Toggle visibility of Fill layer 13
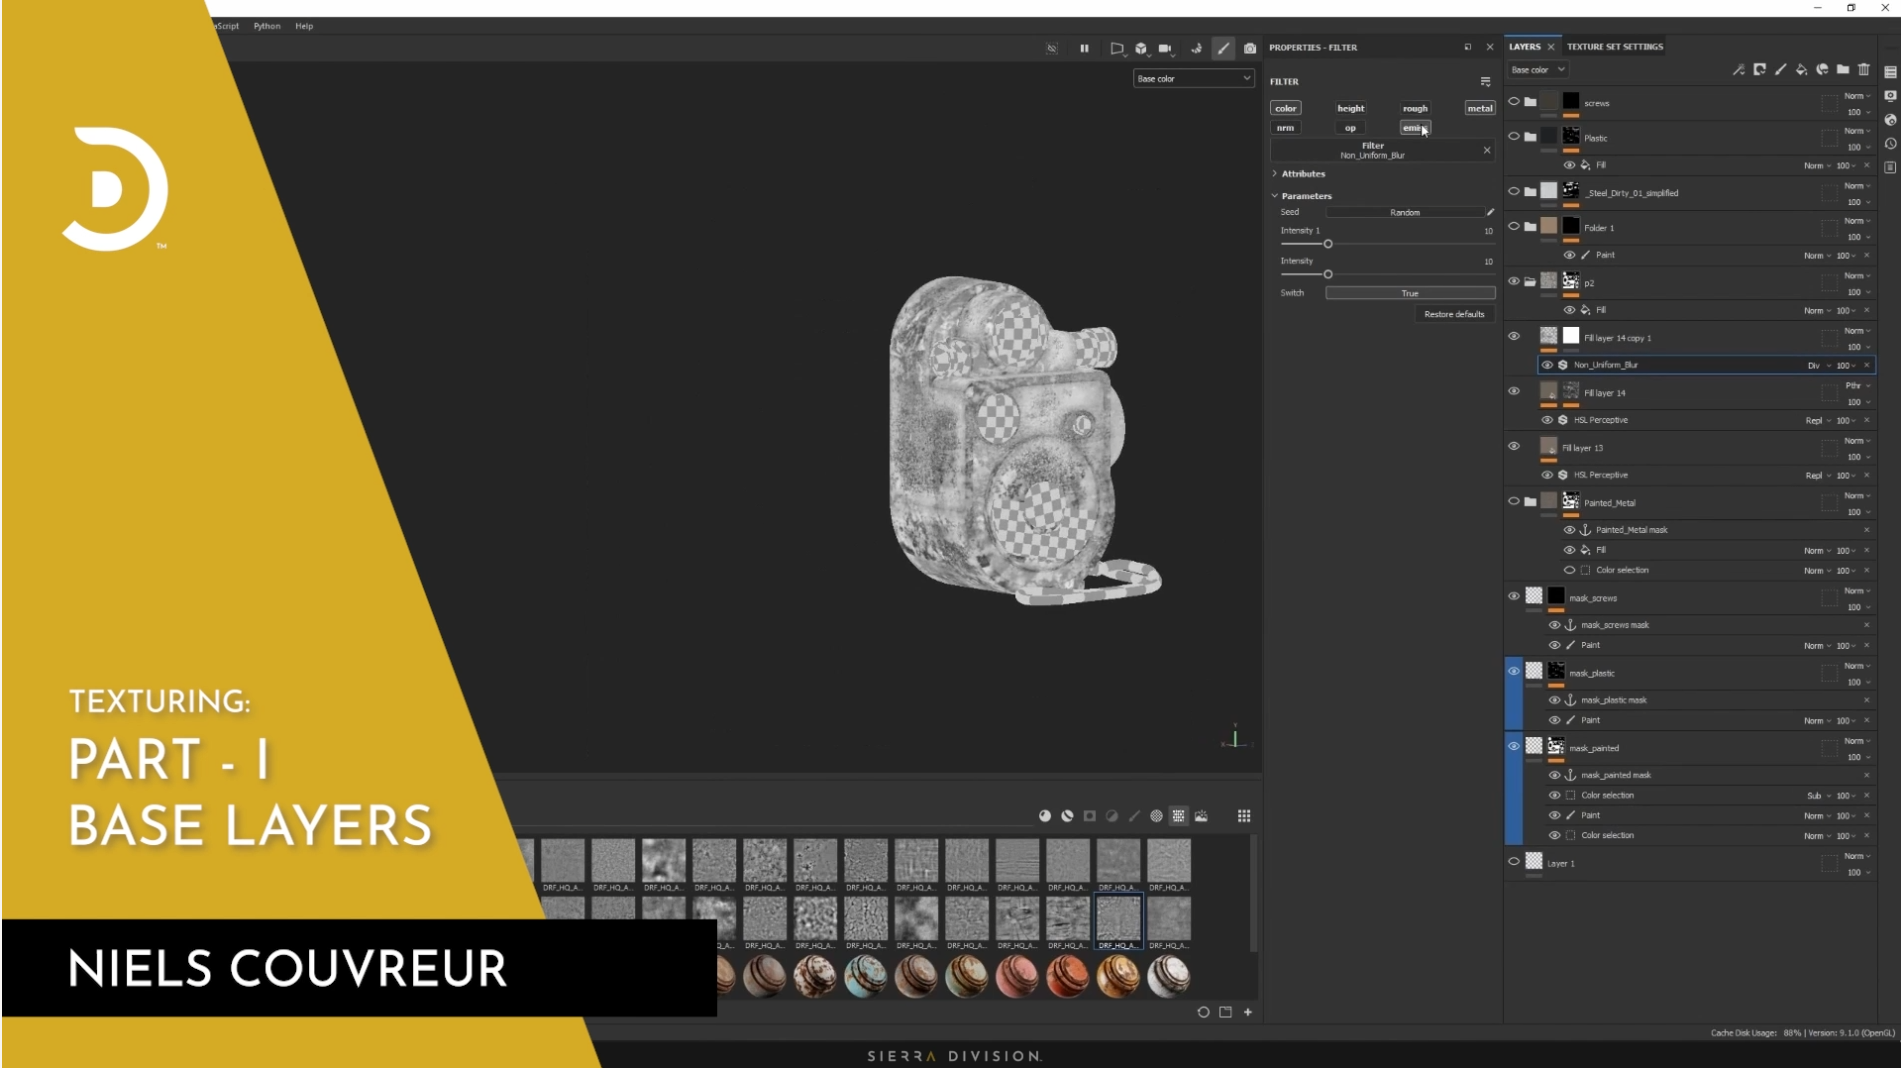Screen dimensions: 1901x1068 (x=1514, y=447)
